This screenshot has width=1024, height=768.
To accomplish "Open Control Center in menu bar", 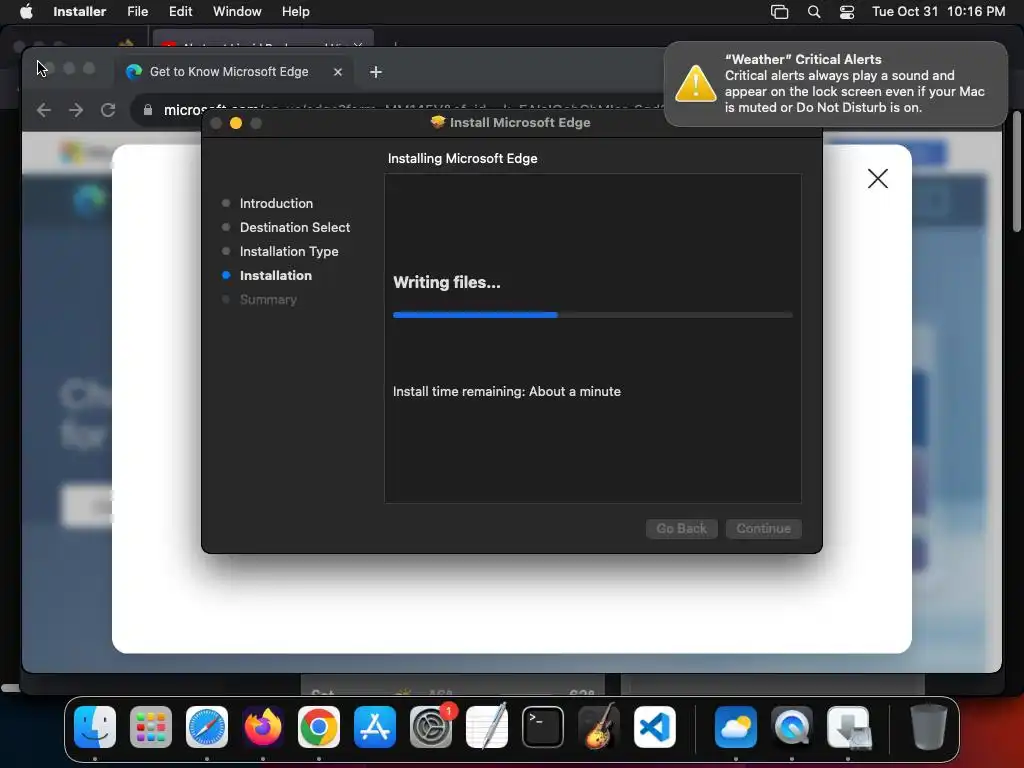I will pos(847,12).
